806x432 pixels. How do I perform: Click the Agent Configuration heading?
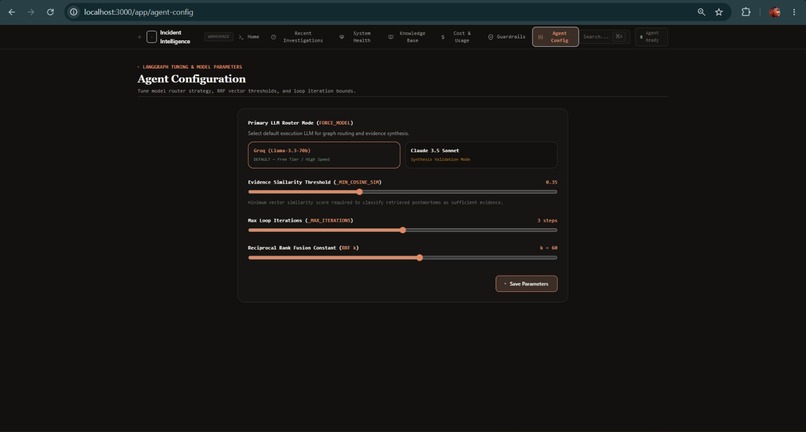(192, 79)
